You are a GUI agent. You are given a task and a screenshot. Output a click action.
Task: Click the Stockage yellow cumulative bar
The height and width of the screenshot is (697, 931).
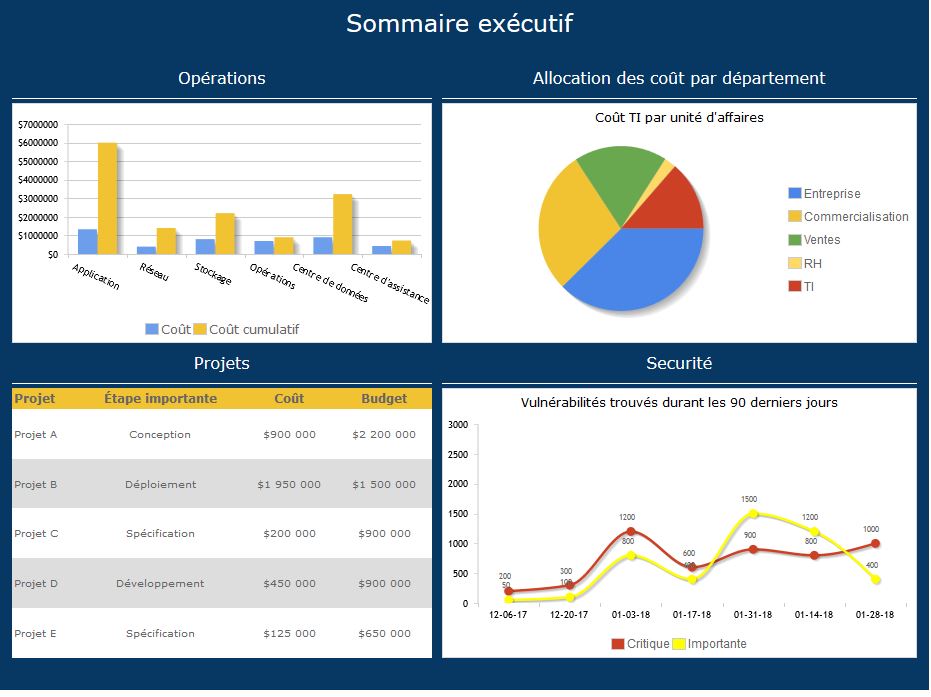tap(225, 233)
